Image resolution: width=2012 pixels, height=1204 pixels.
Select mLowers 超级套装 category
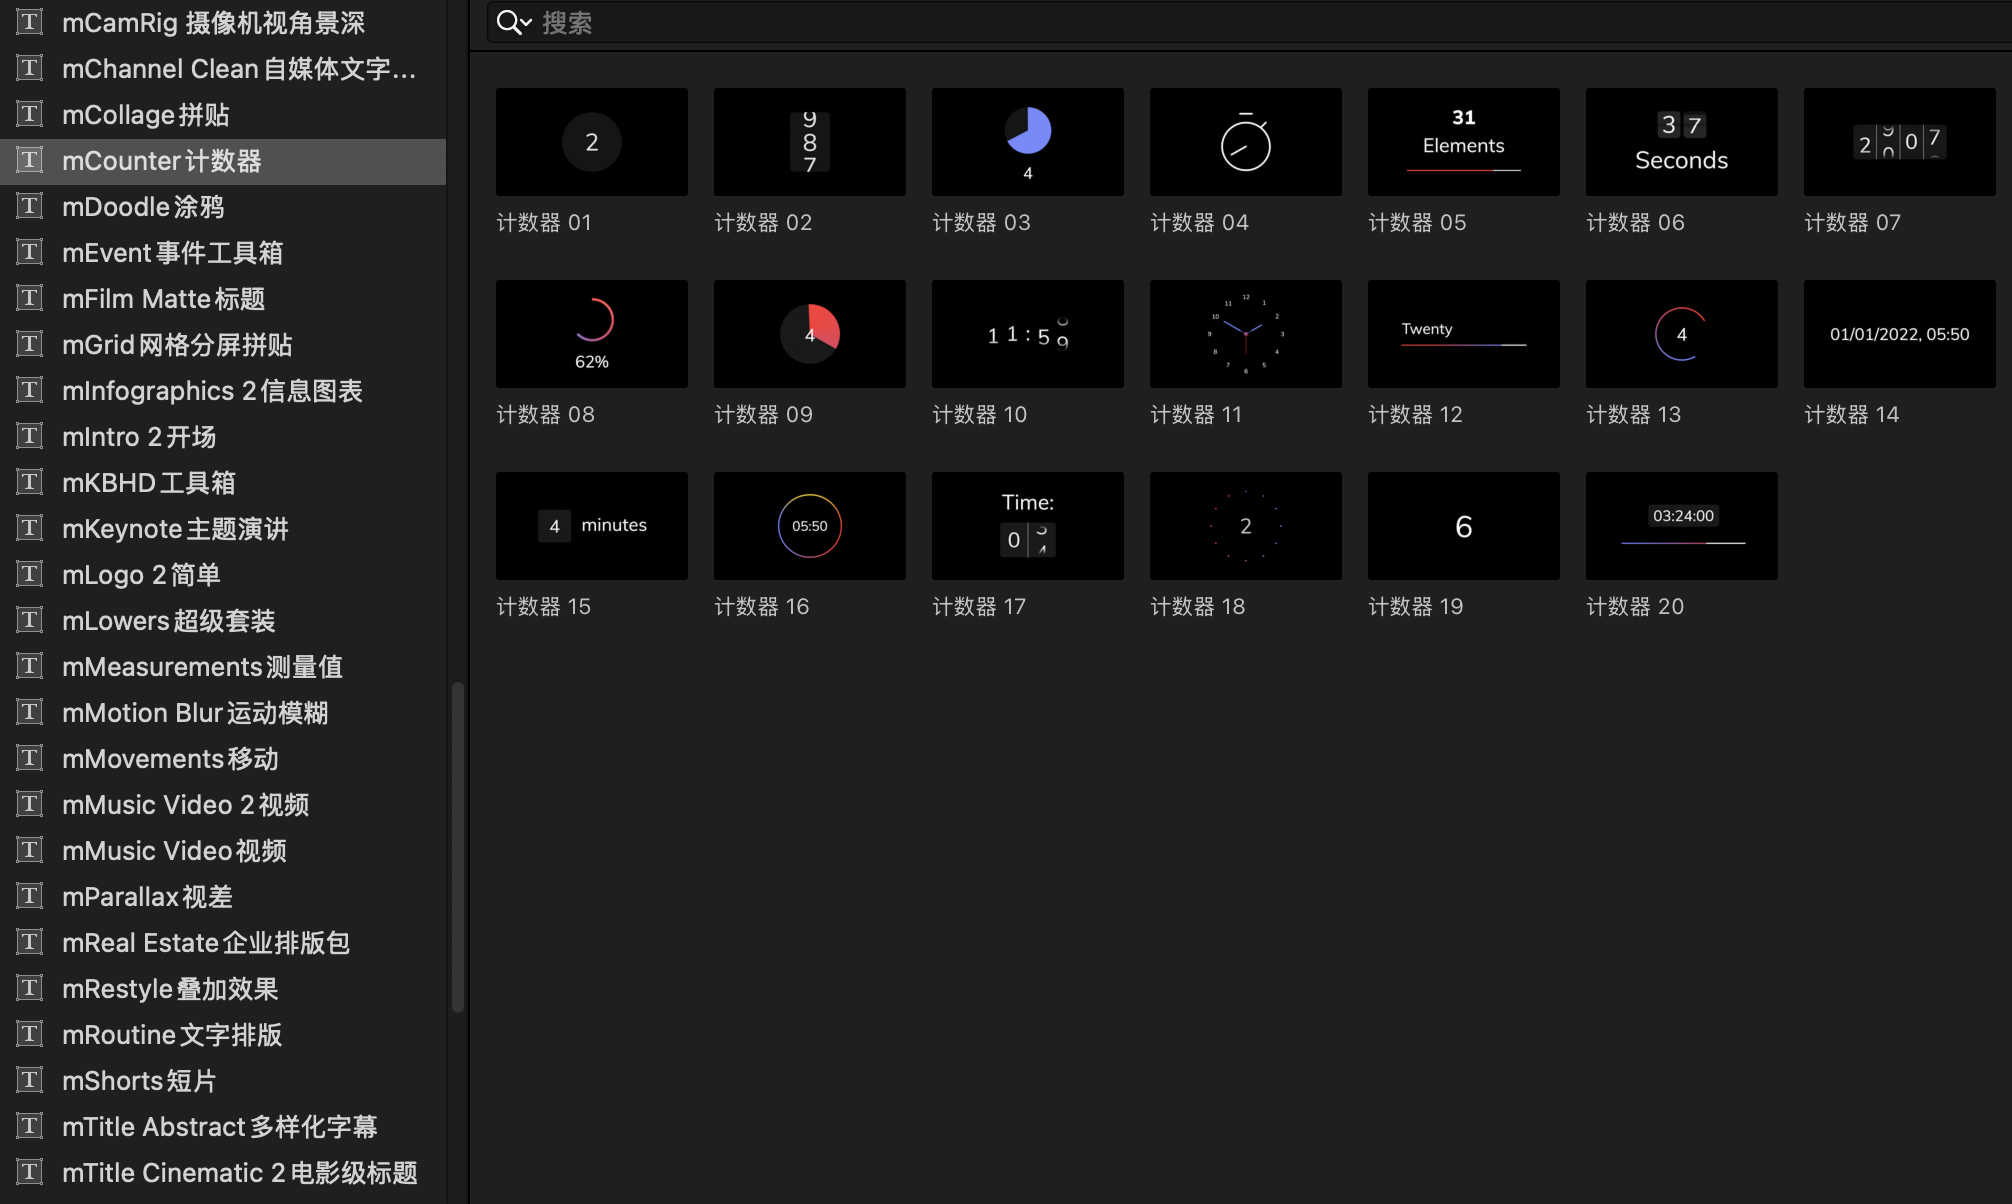pyautogui.click(x=223, y=621)
